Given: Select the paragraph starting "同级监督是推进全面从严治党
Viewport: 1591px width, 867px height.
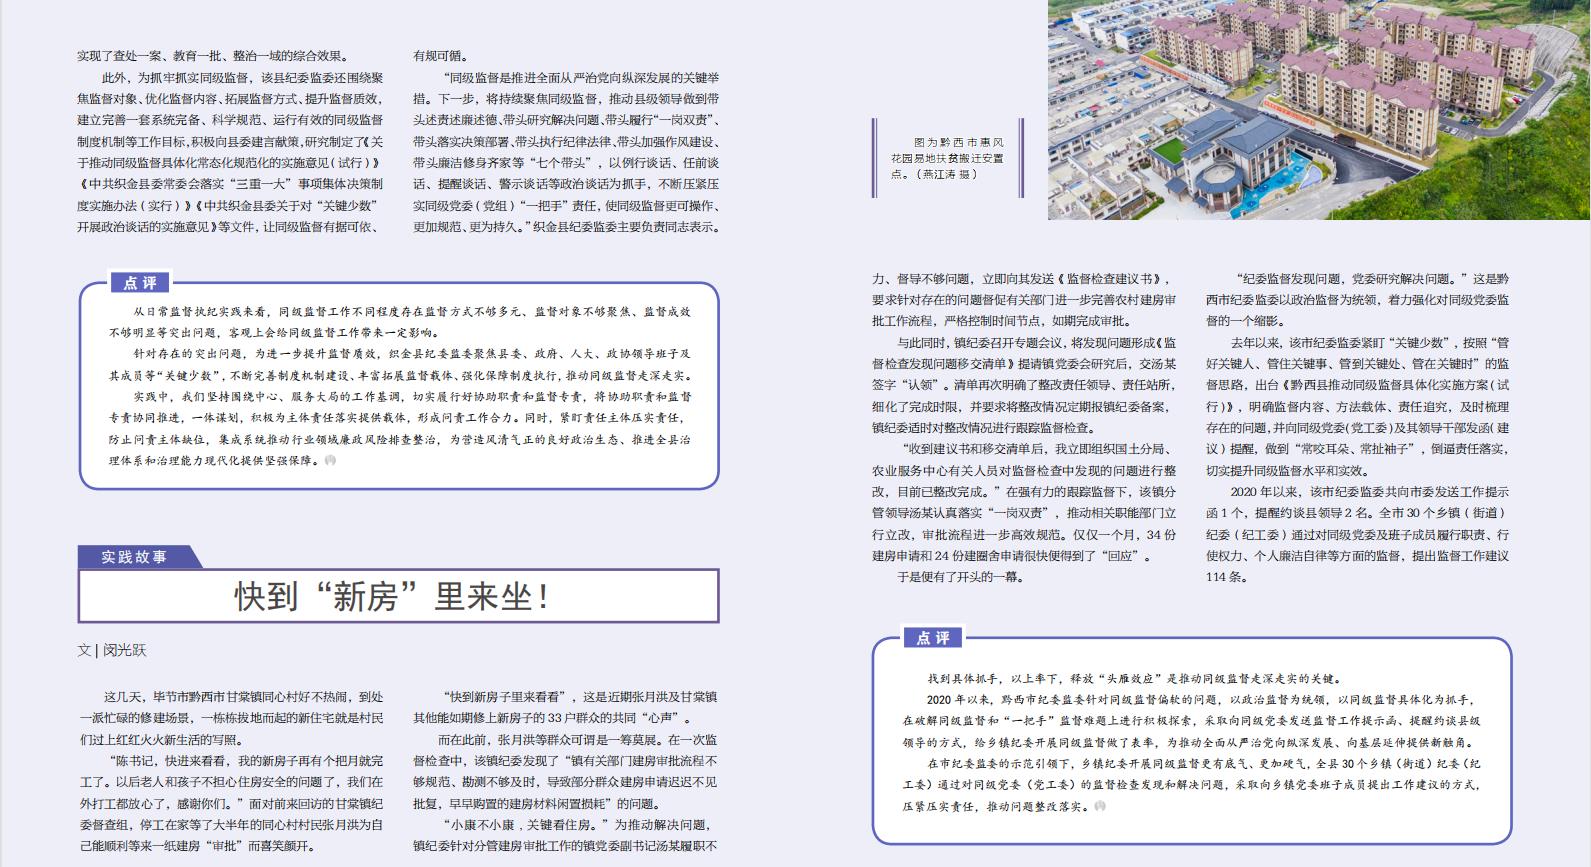Looking at the screenshot, I should [x=566, y=152].
